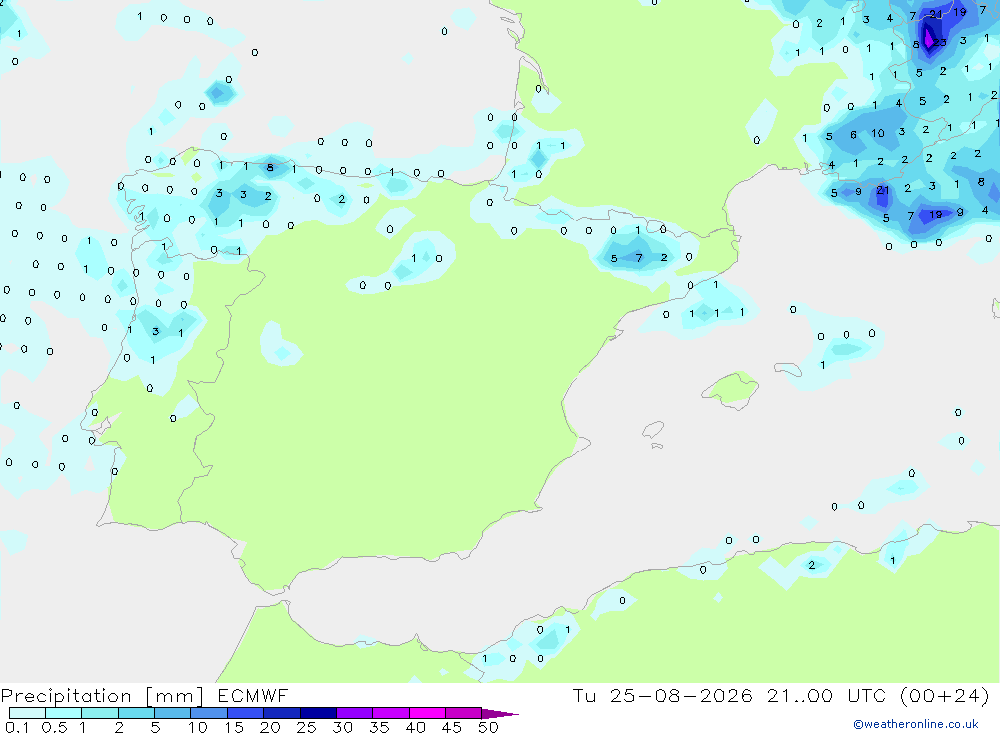Click the '(00+24)' forecast offset label
The height and width of the screenshot is (733, 1000).
coord(945,695)
